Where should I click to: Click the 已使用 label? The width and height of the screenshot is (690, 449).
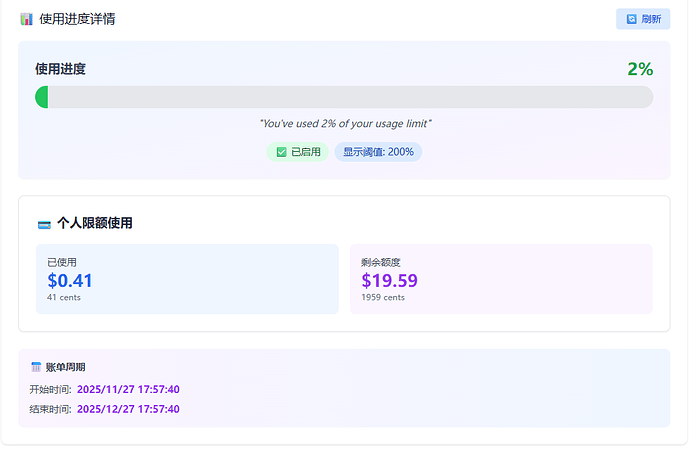[62, 262]
